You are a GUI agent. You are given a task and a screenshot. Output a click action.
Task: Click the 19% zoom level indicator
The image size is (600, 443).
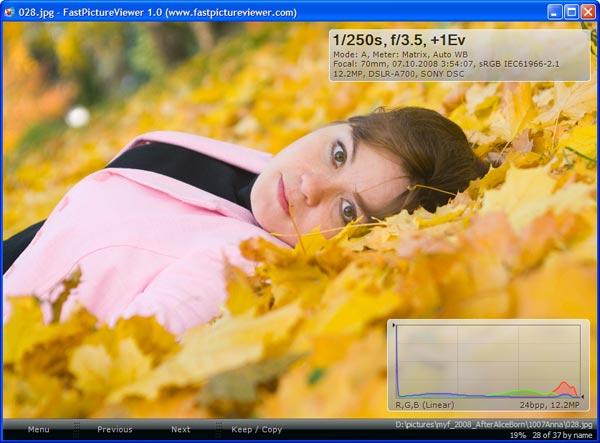(518, 435)
